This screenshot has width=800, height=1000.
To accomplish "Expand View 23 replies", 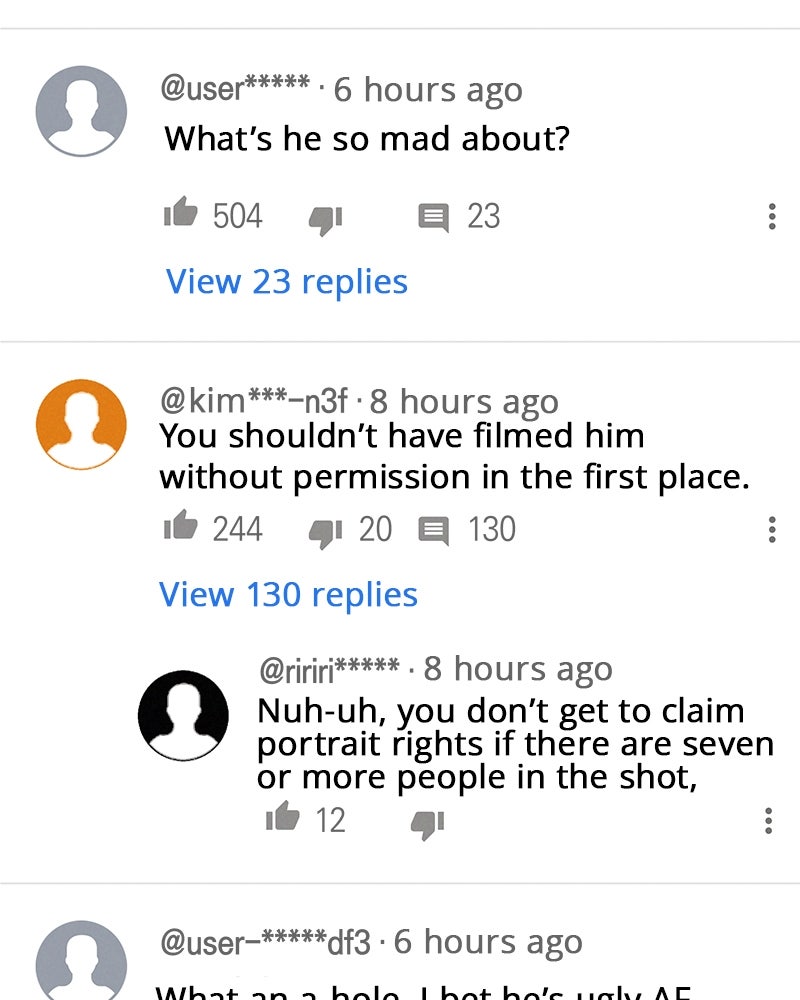I will pos(286,282).
